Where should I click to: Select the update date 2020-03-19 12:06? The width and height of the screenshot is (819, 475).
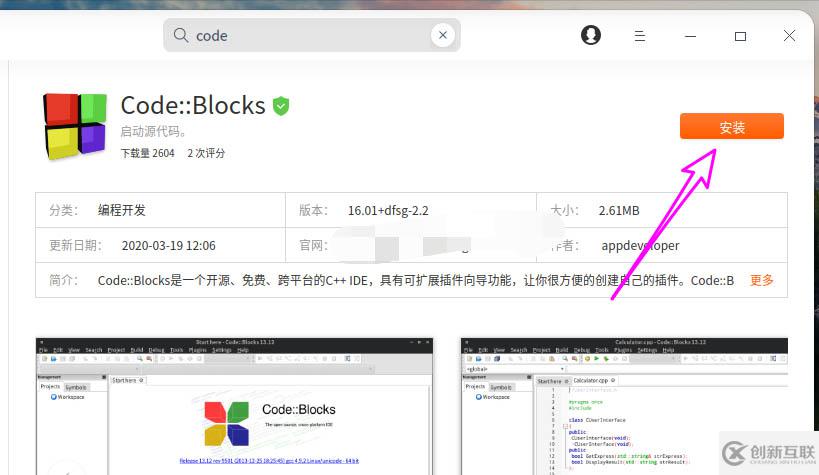169,246
